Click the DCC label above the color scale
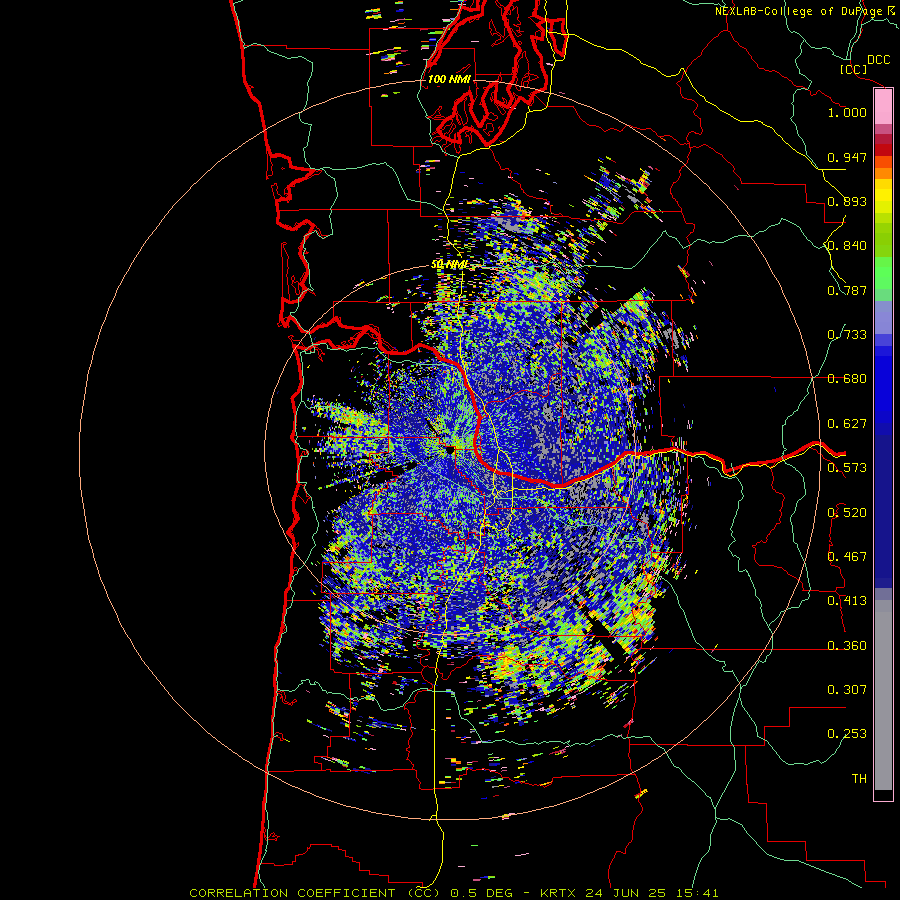Screen dimensions: 900x900 point(879,60)
